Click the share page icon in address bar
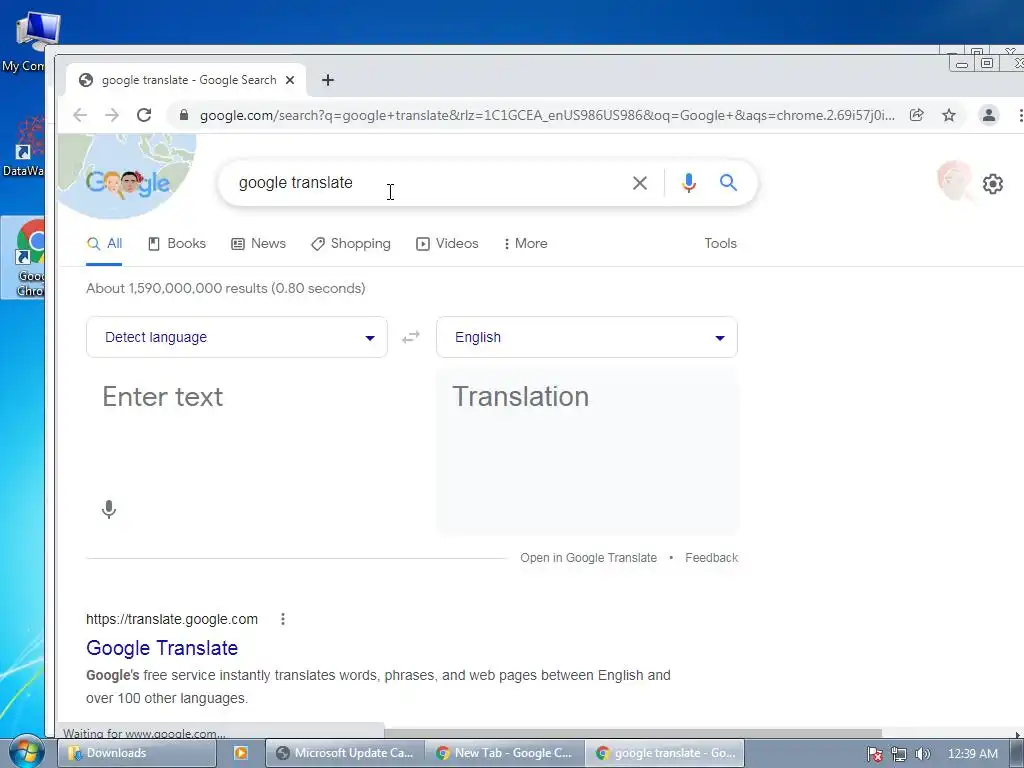This screenshot has width=1024, height=768. pos(917,116)
